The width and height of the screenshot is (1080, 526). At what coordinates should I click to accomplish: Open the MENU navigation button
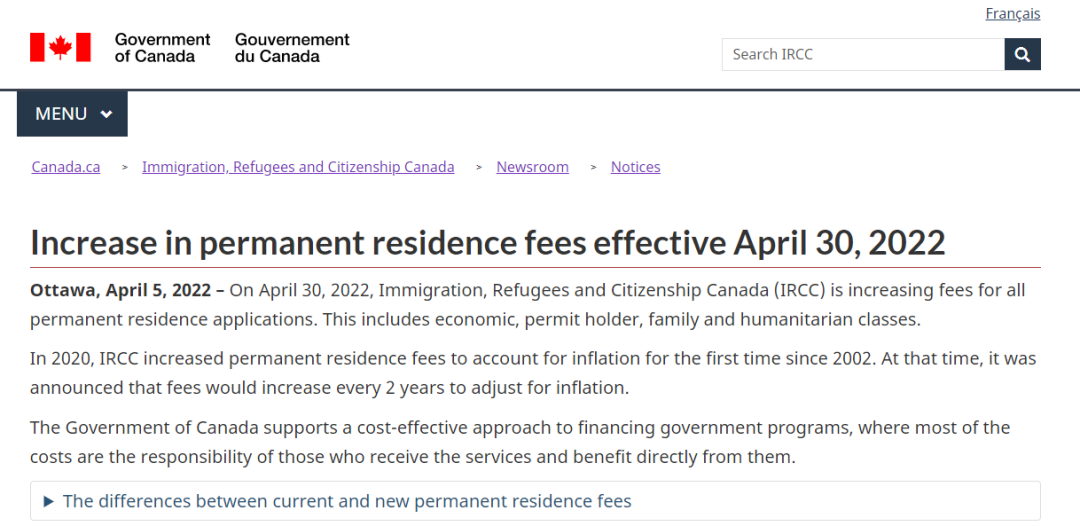click(x=72, y=114)
